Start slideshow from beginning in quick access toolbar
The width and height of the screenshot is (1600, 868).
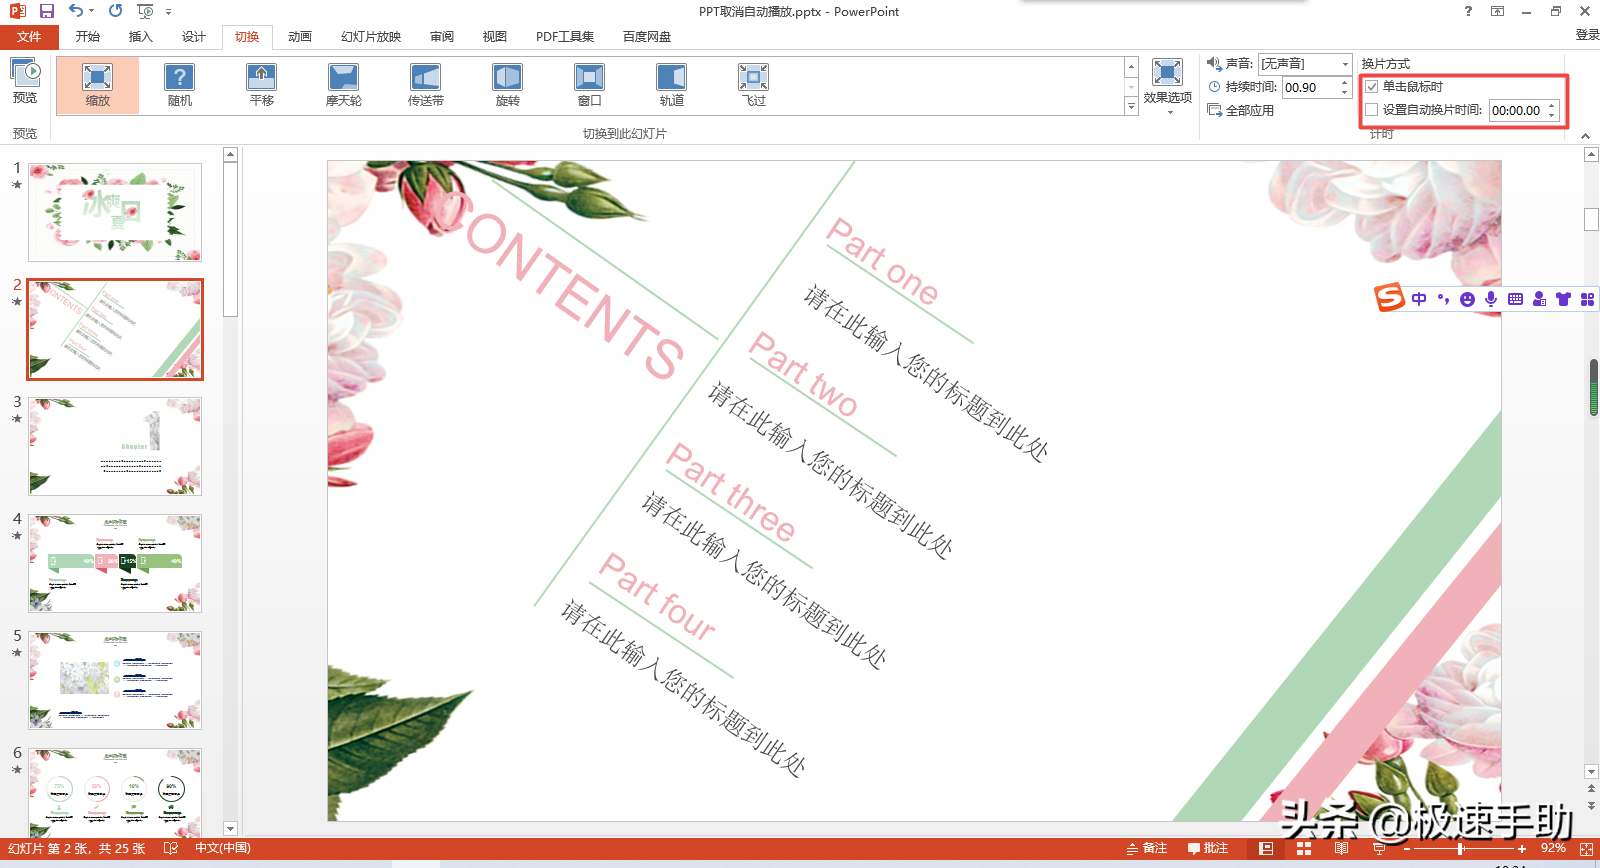click(x=145, y=11)
